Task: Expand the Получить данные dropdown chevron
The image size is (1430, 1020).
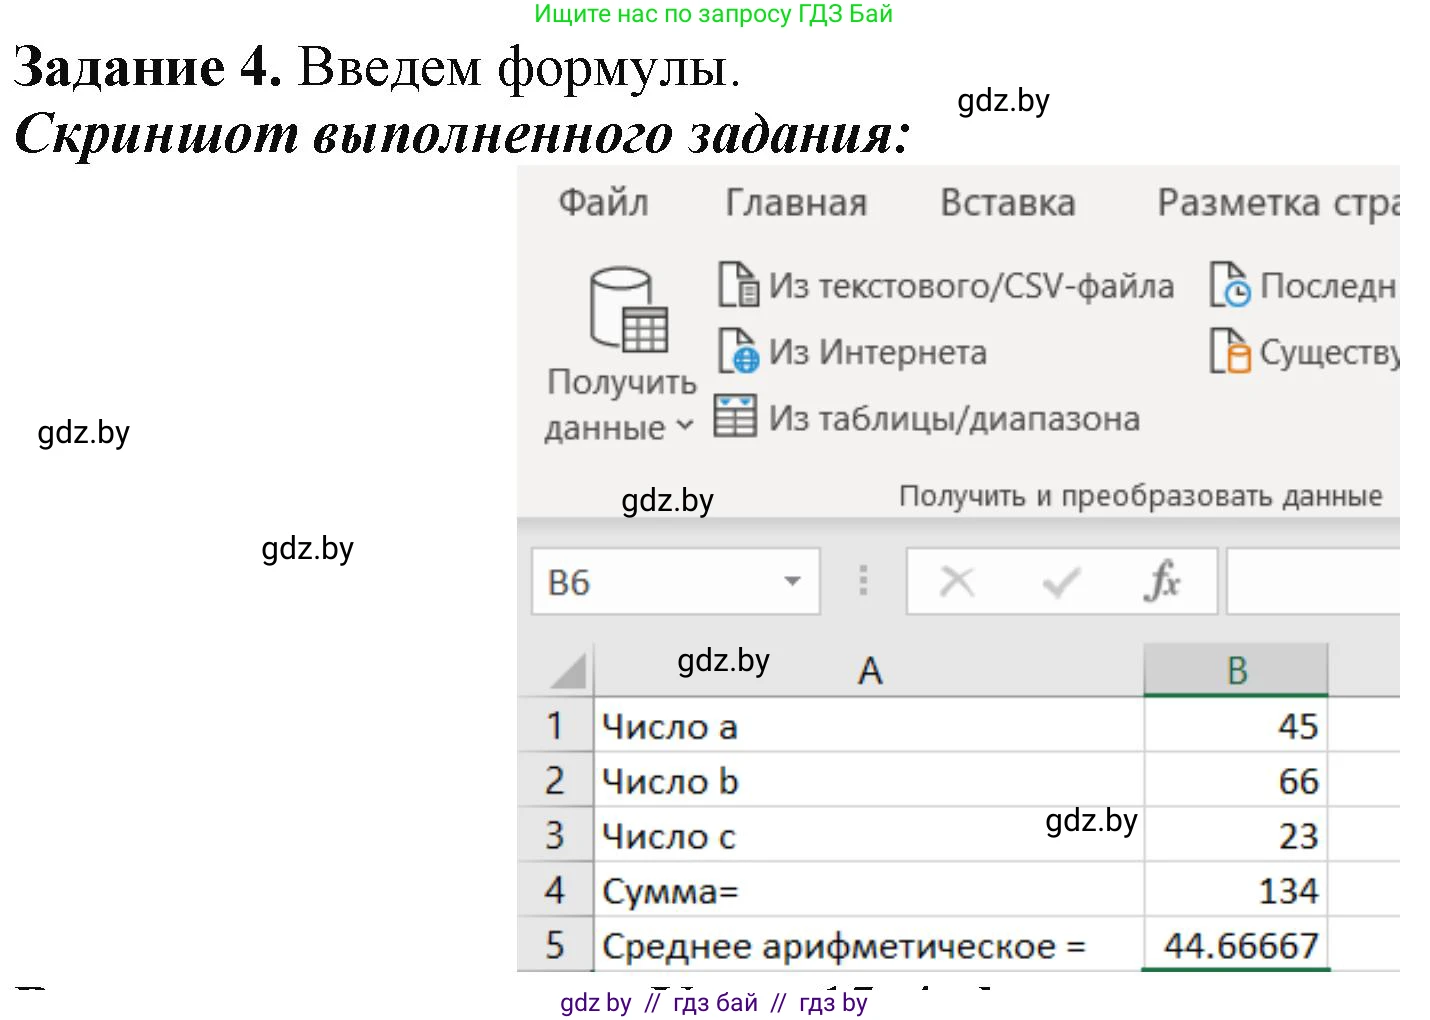Action: click(686, 427)
